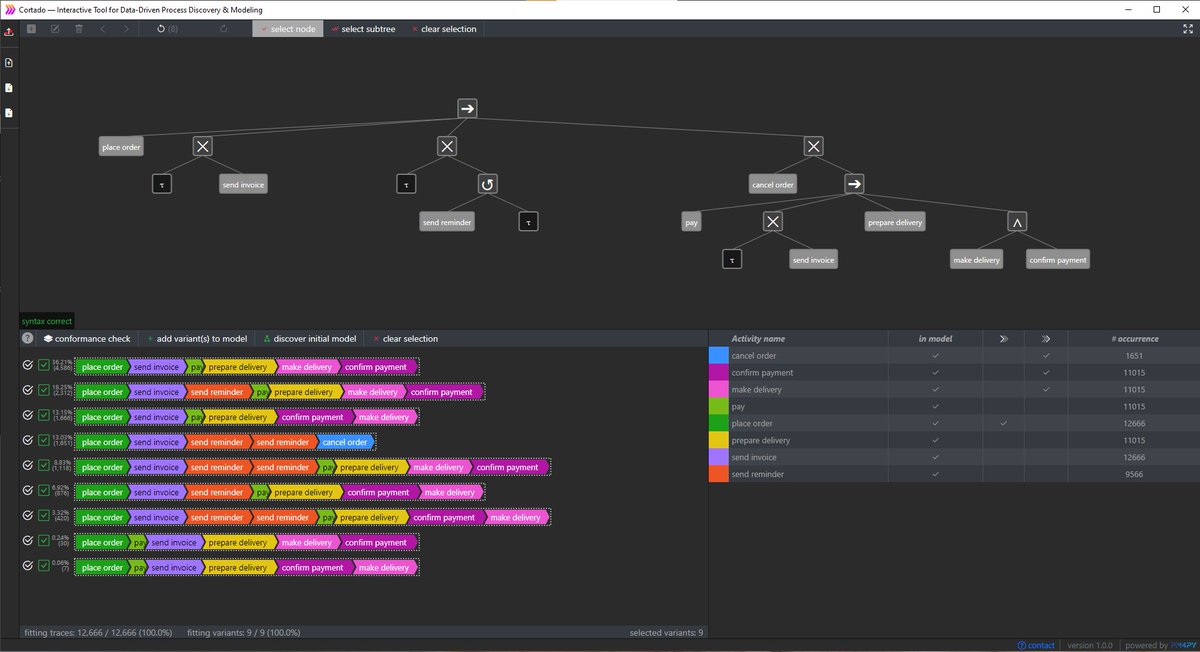Screen dimensions: 1200x652
Task: Click 'make delivery' row in activity table
Action: (x=954, y=389)
